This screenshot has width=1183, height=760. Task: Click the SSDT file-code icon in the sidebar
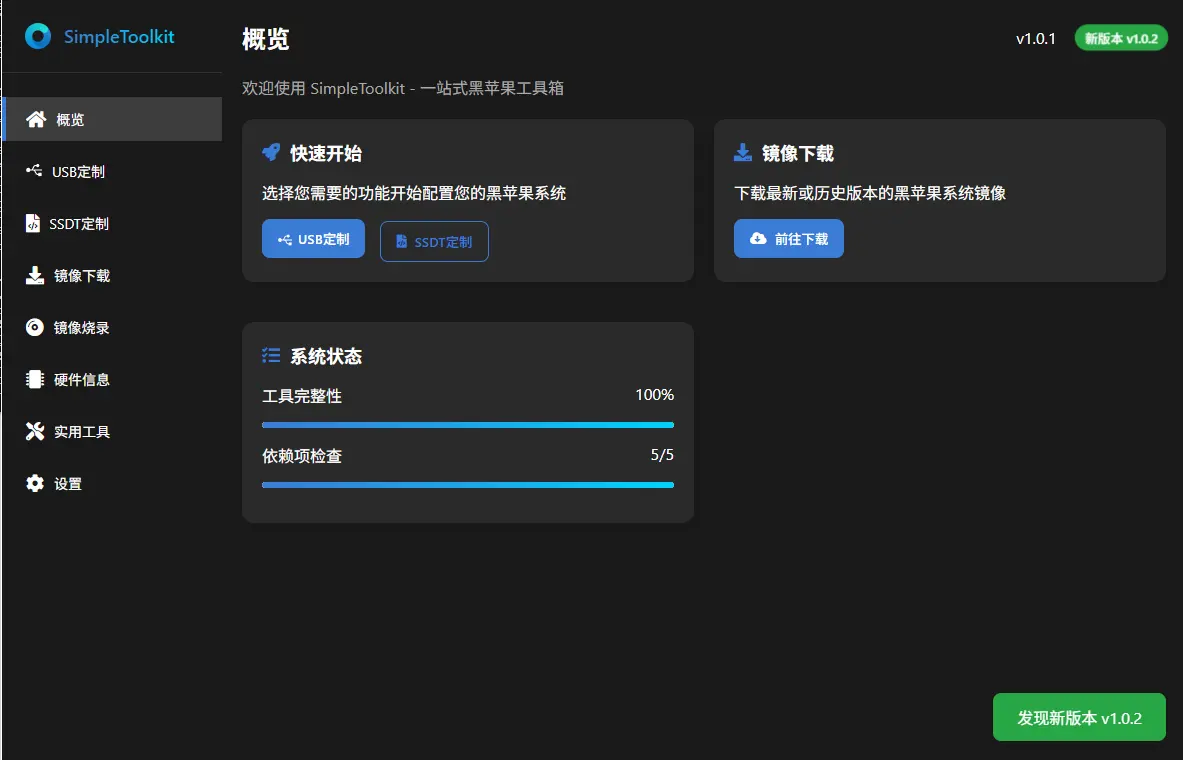[x=32, y=223]
